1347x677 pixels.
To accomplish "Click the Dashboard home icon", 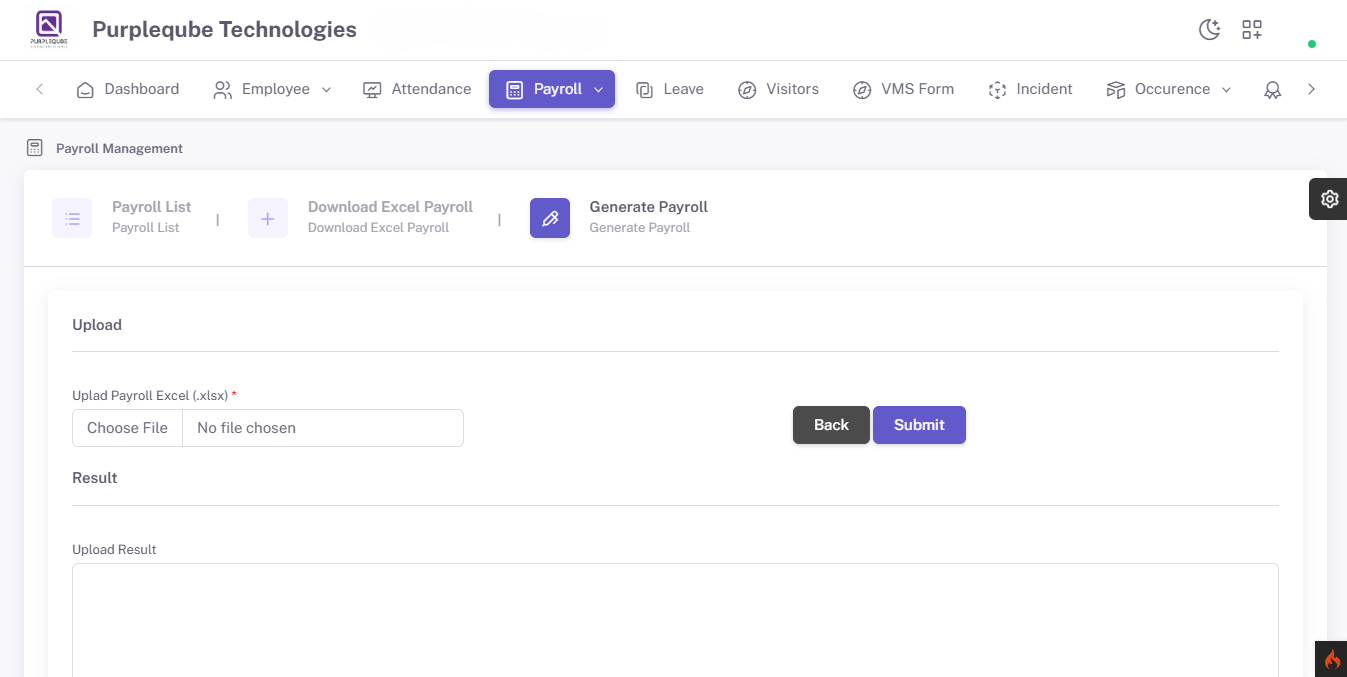I will coord(86,89).
